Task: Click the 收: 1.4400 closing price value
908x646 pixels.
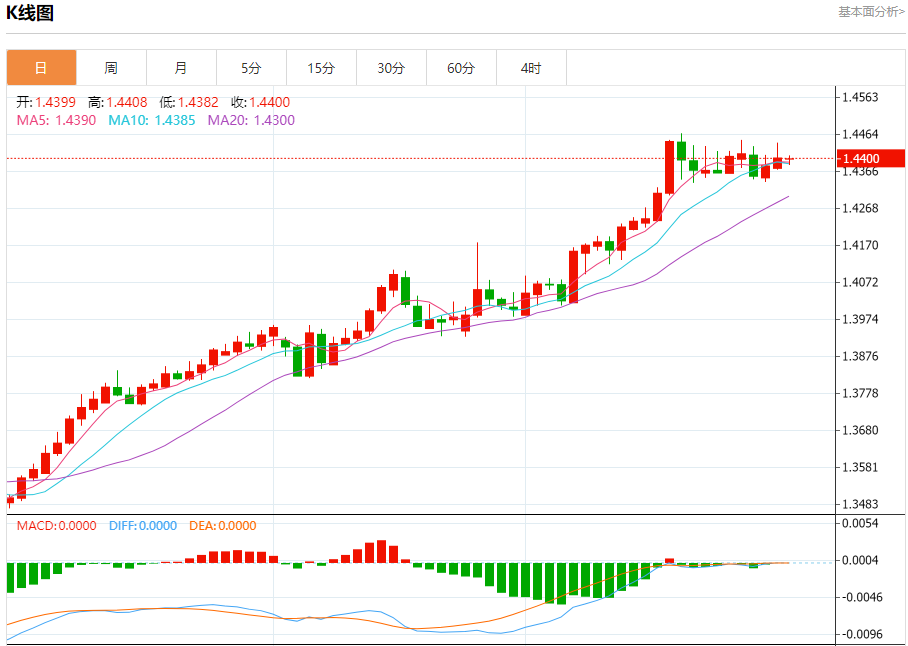Action: click(261, 102)
